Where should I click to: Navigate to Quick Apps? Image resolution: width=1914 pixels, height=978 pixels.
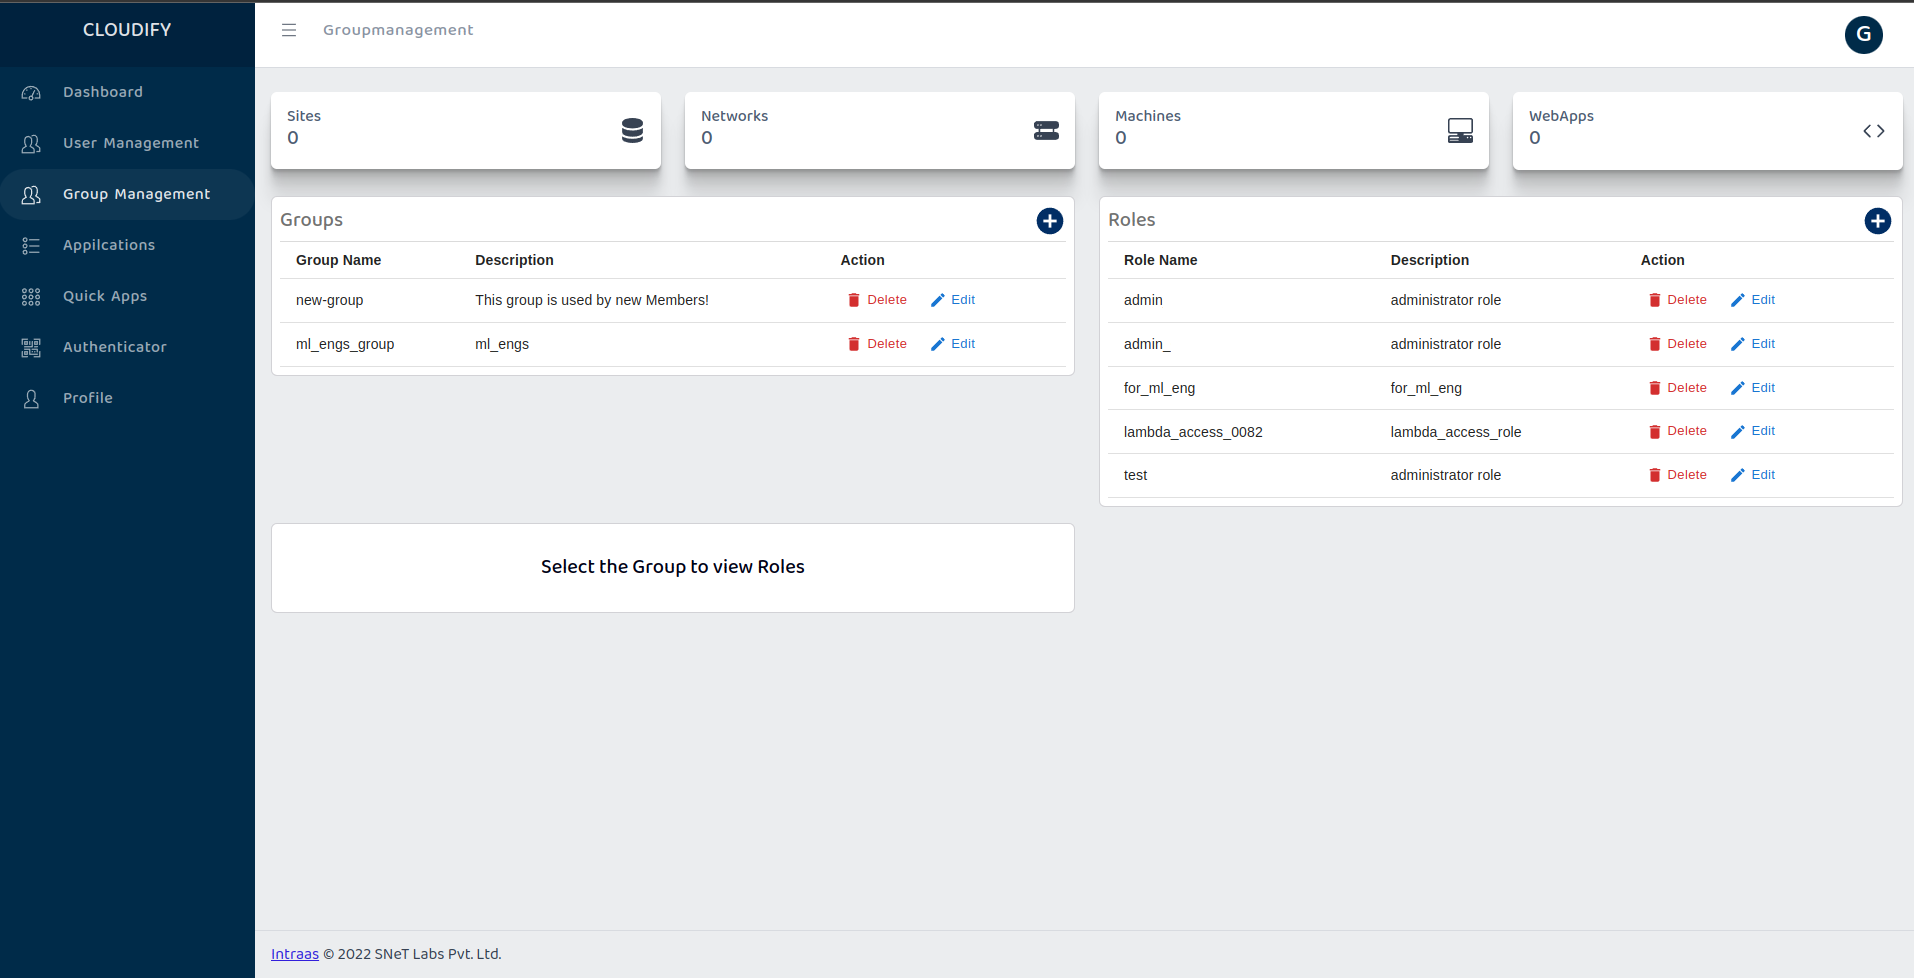pos(127,296)
